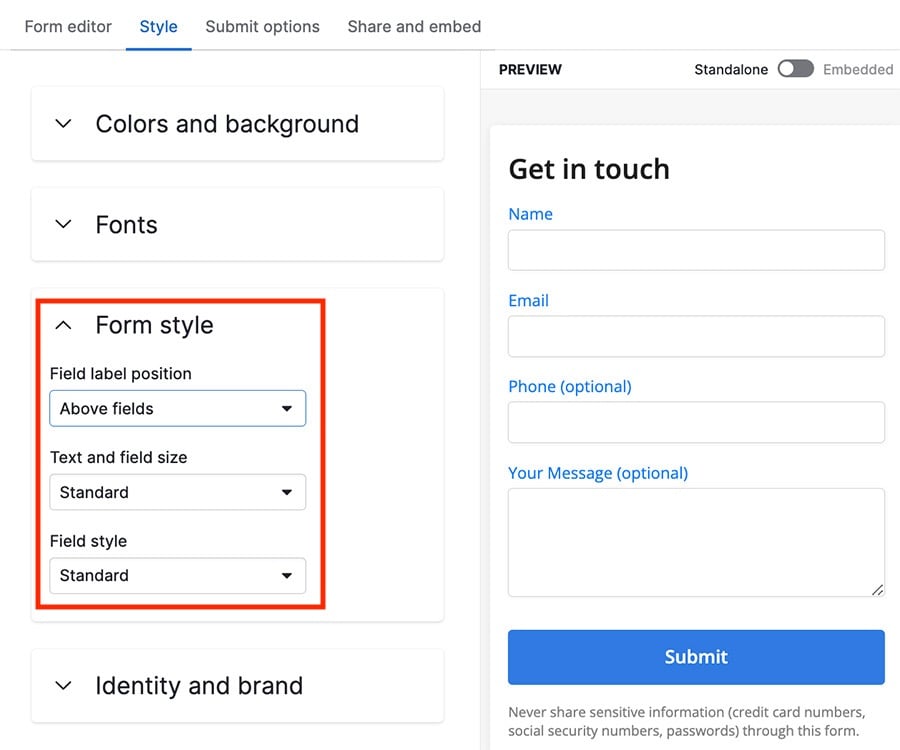Viewport: 900px width, 750px height.
Task: Click the PREVIEW header label
Action: point(530,69)
